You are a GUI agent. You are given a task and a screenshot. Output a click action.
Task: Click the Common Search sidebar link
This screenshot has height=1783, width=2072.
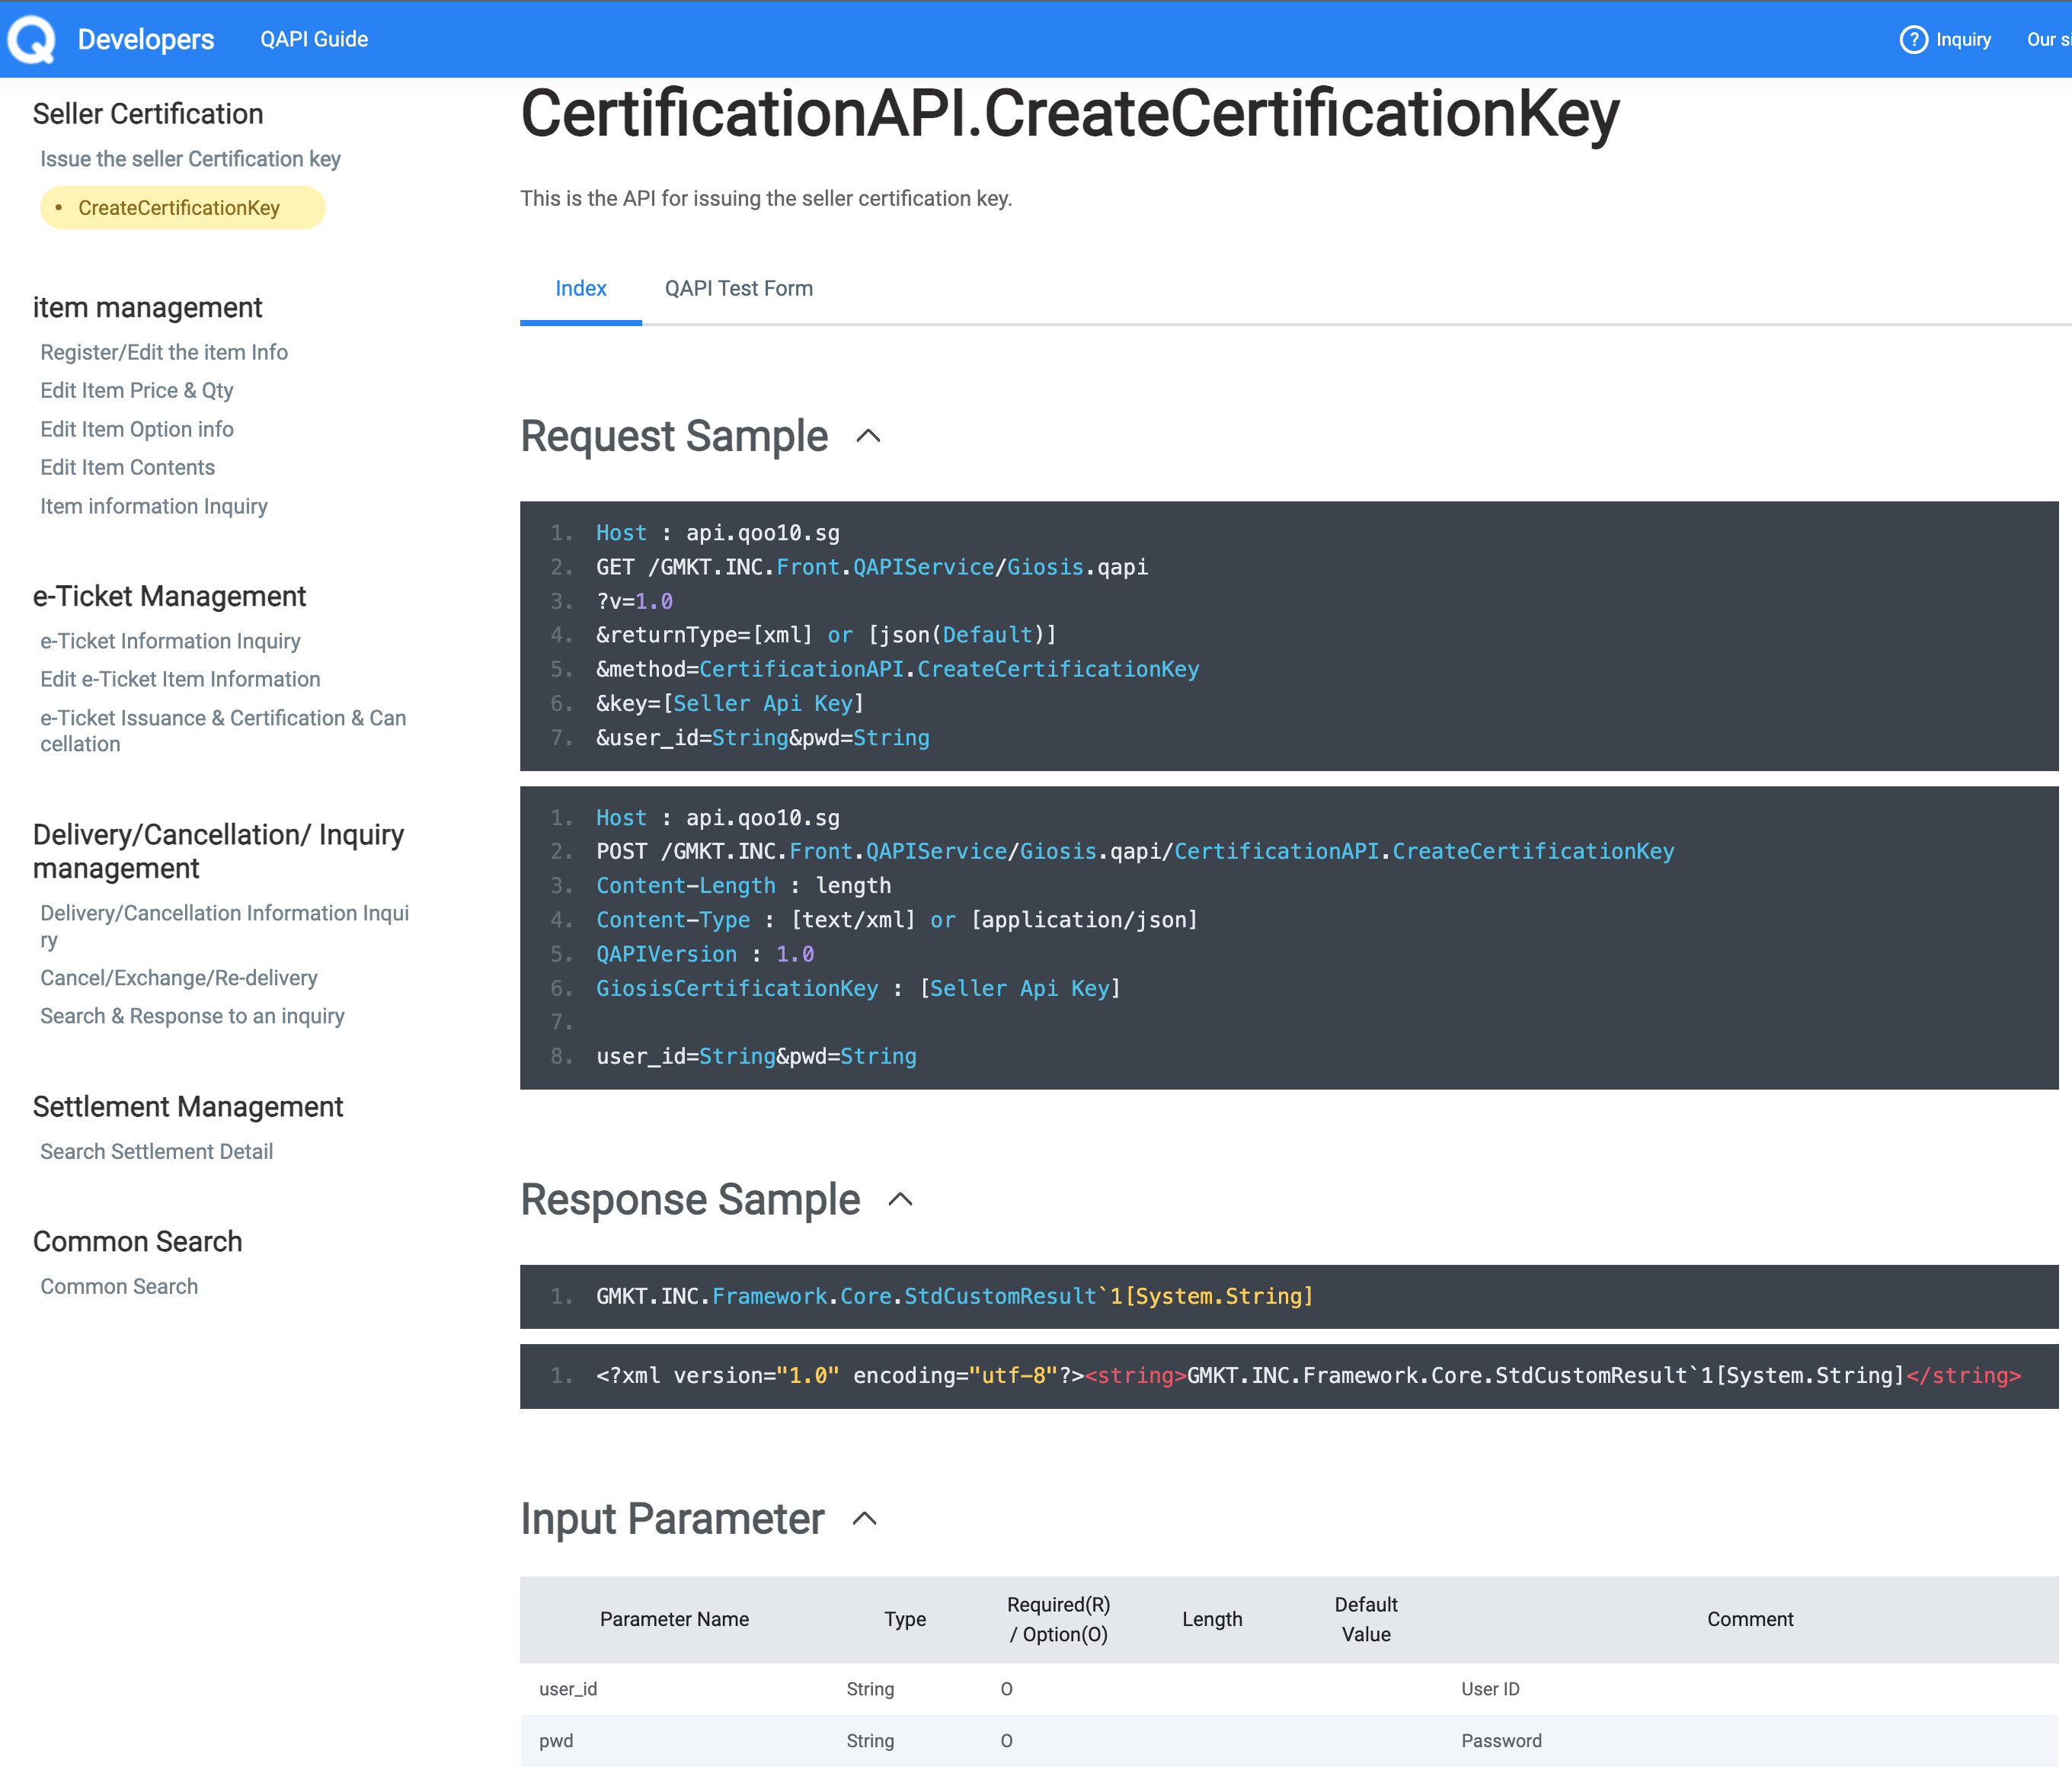pos(119,1287)
